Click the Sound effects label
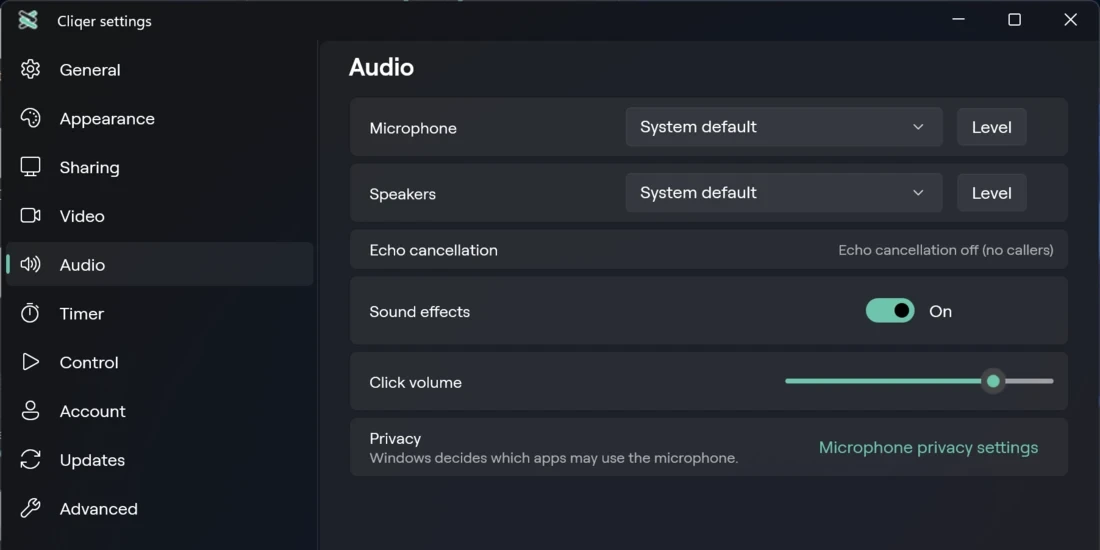This screenshot has width=1100, height=550. 420,311
